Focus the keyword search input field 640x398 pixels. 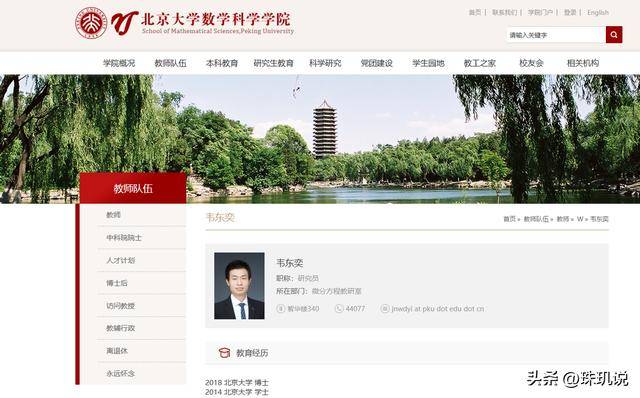pos(556,35)
